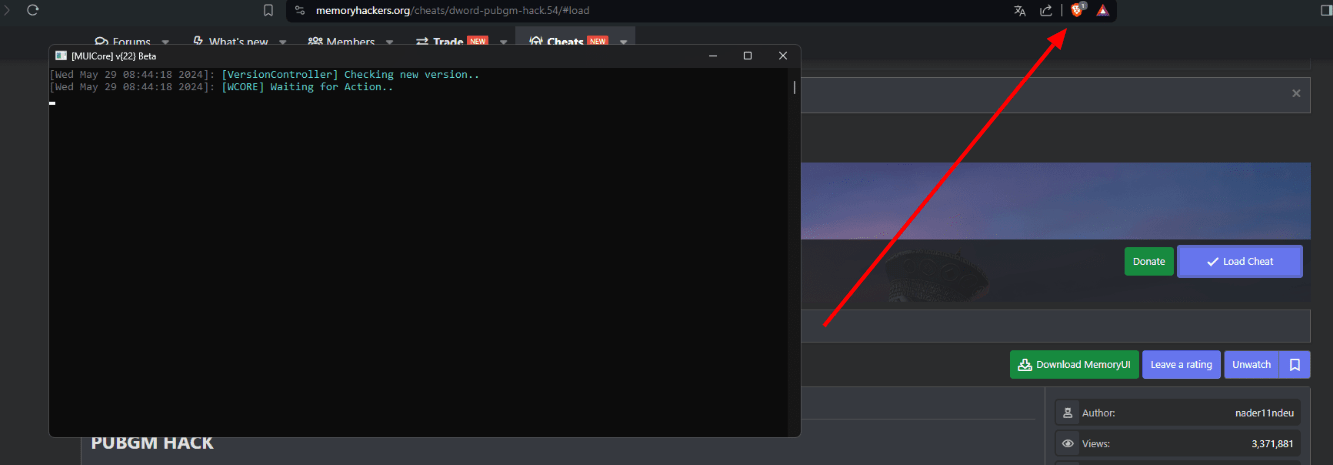
Task: Click the translate page icon in address bar
Action: [1020, 10]
